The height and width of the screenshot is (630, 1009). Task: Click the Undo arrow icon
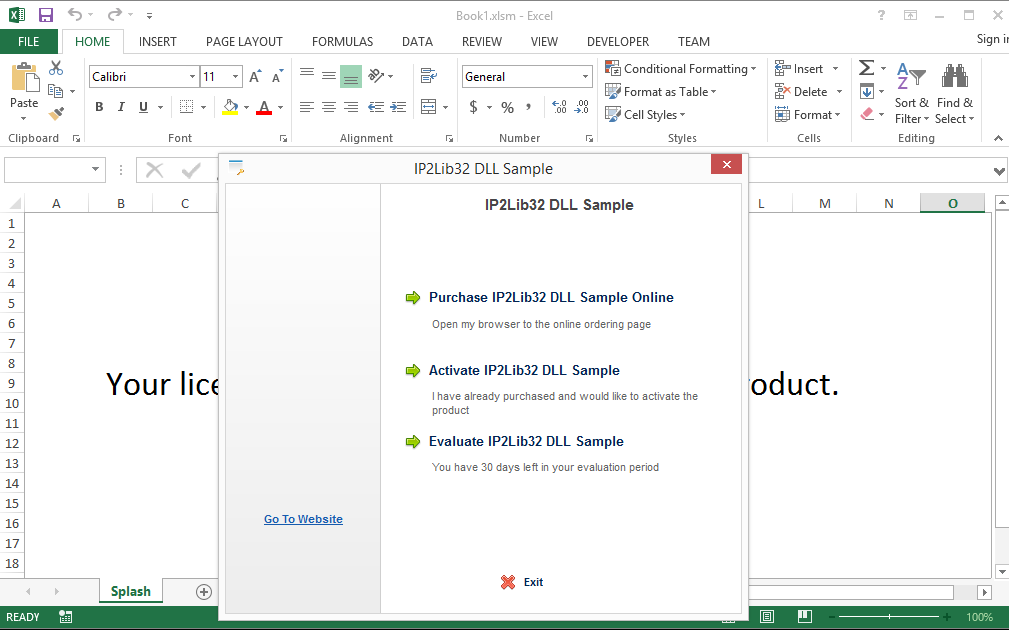point(75,14)
